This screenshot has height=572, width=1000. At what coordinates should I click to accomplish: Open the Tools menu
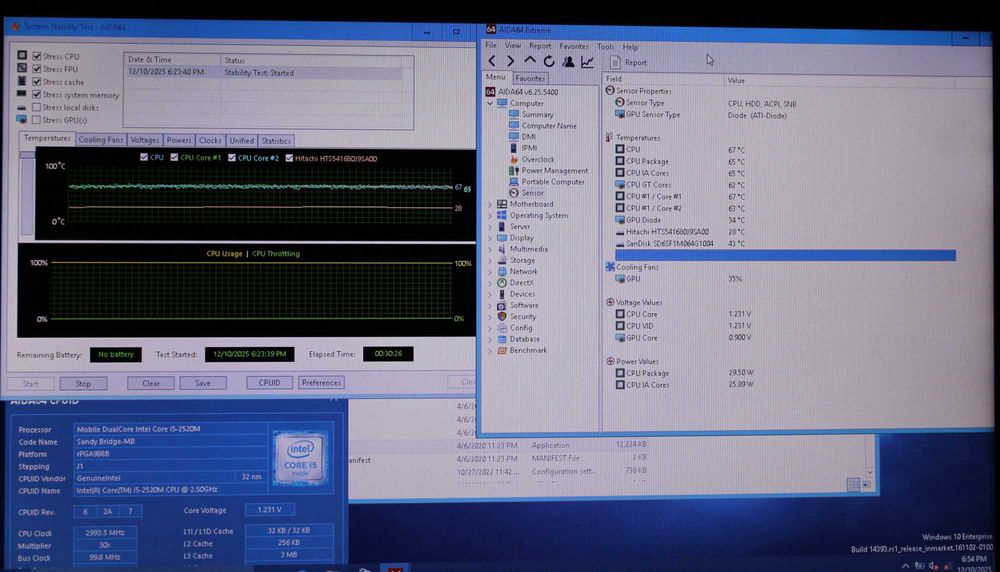tap(605, 47)
